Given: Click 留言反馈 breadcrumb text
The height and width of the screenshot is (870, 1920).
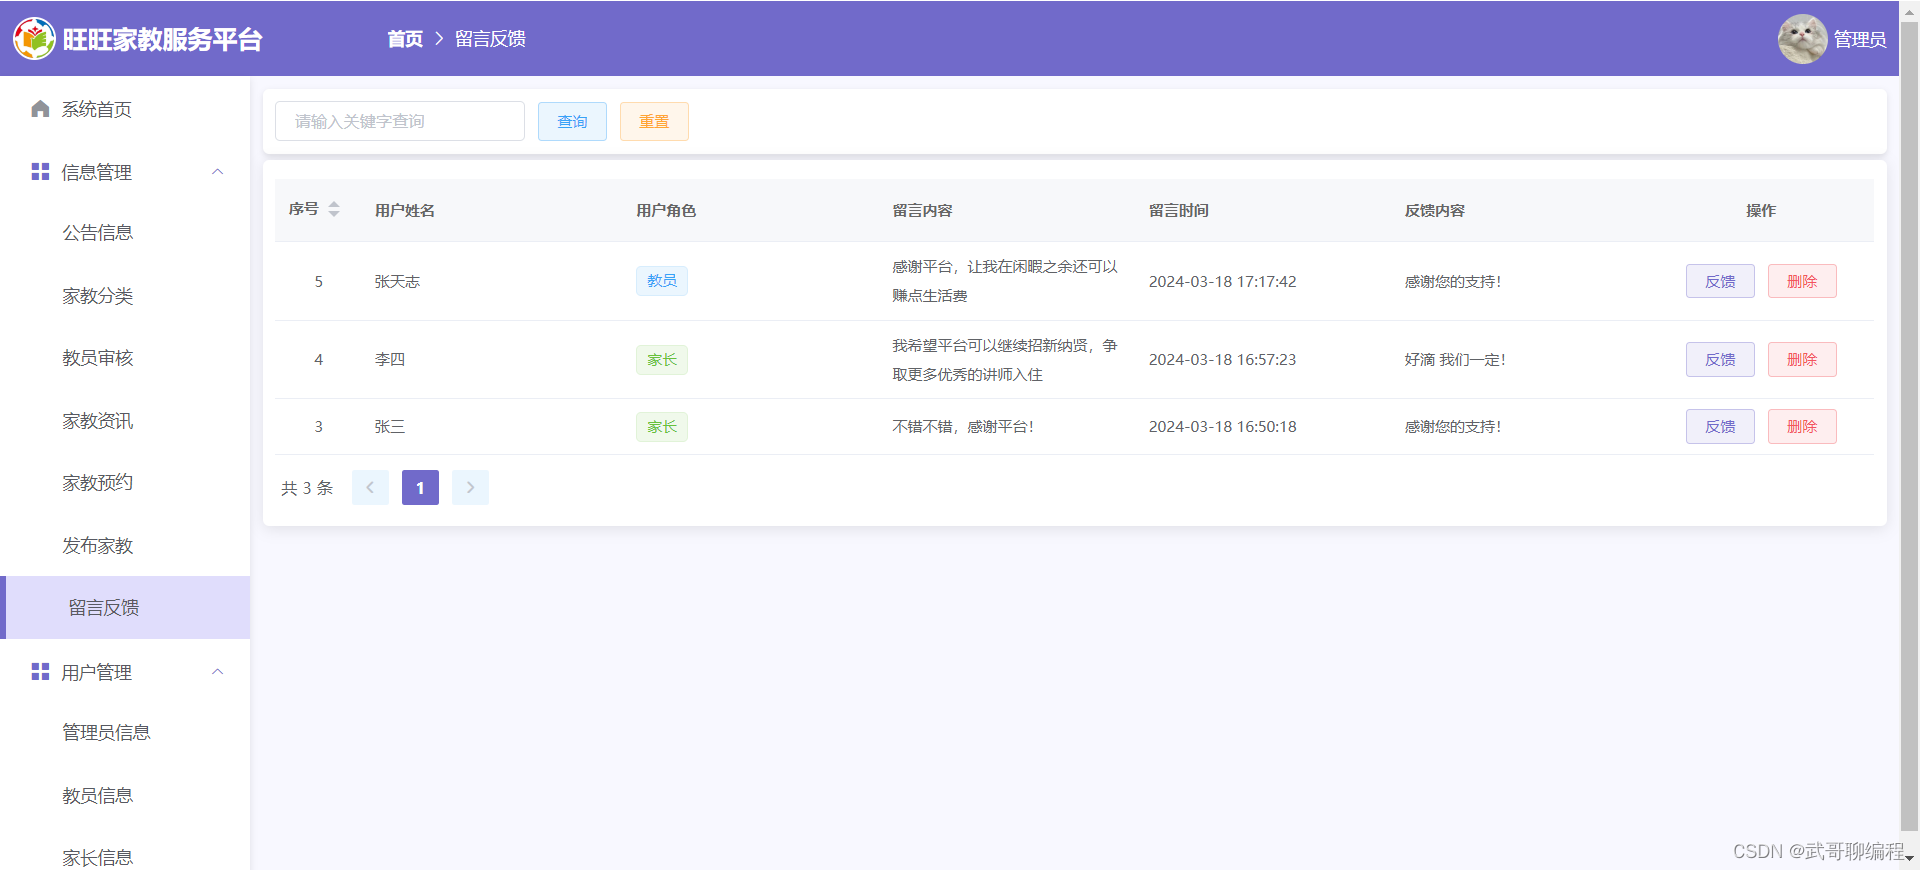Looking at the screenshot, I should 490,39.
